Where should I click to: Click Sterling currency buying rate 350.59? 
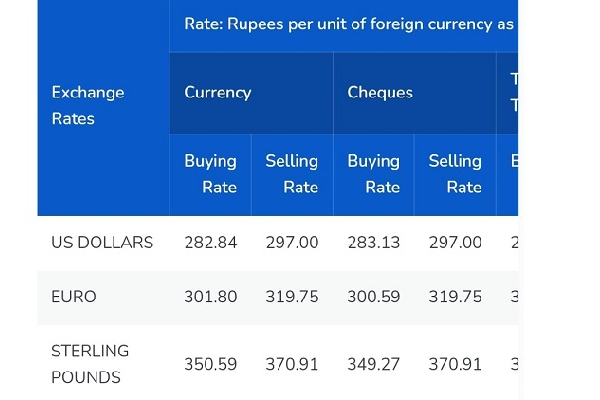point(211,364)
